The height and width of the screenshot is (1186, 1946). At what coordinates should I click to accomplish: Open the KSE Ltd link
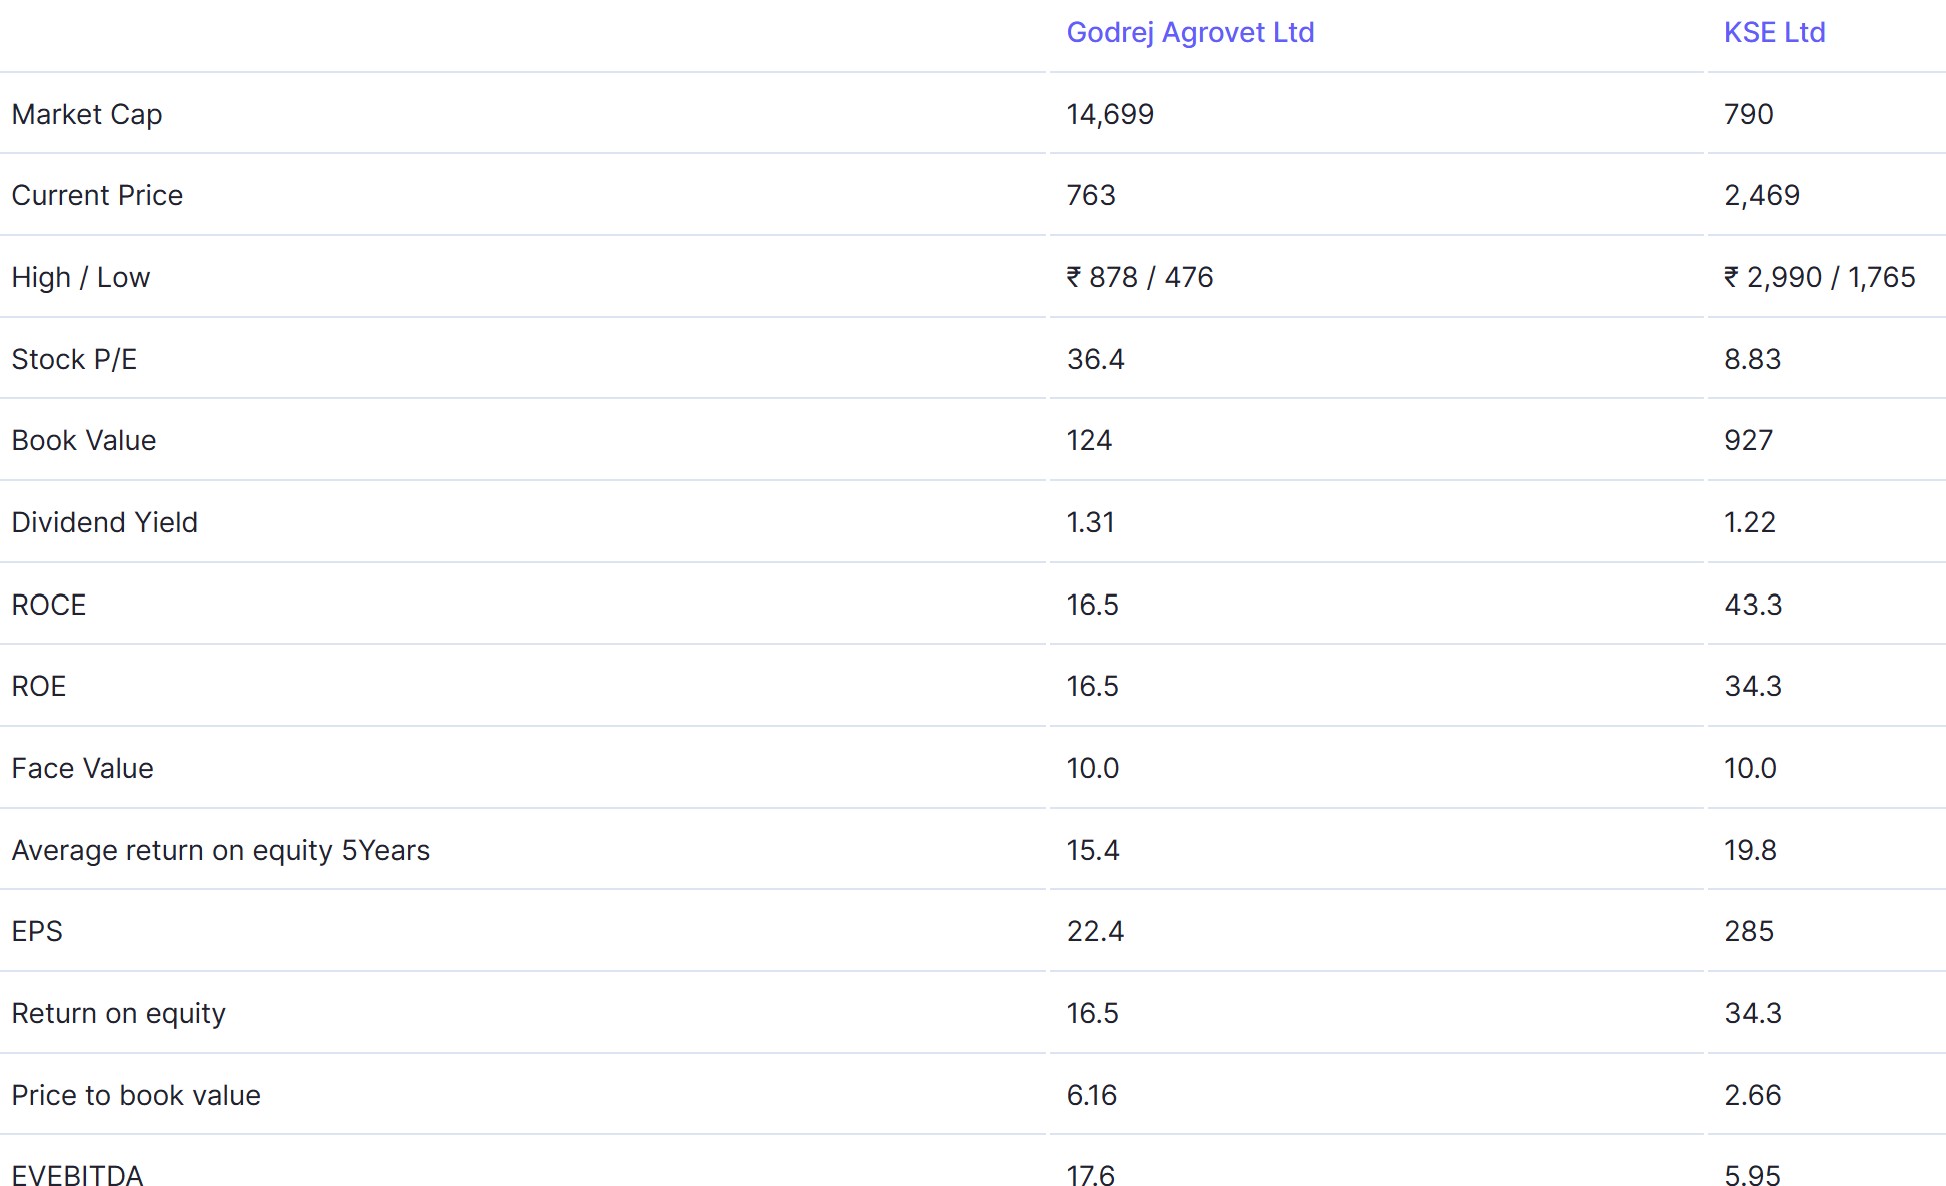(x=1774, y=33)
